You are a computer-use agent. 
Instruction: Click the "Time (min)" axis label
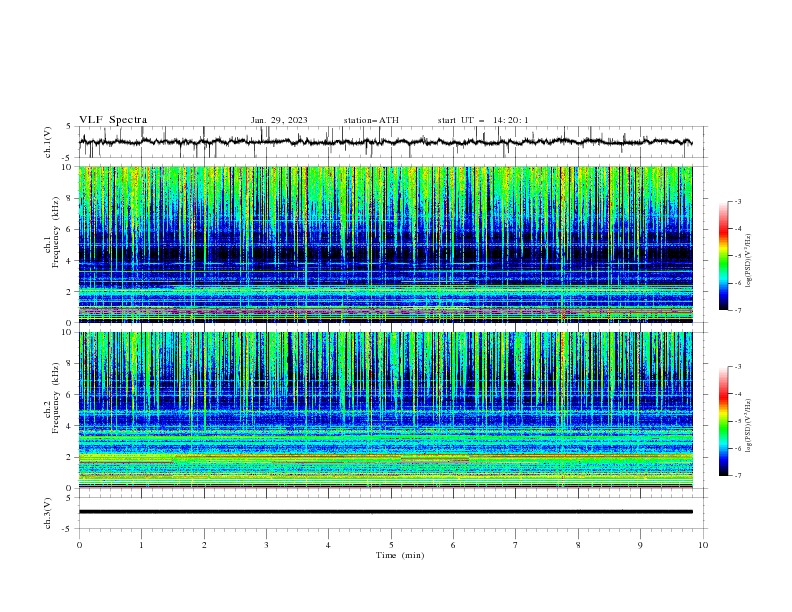click(x=400, y=555)
